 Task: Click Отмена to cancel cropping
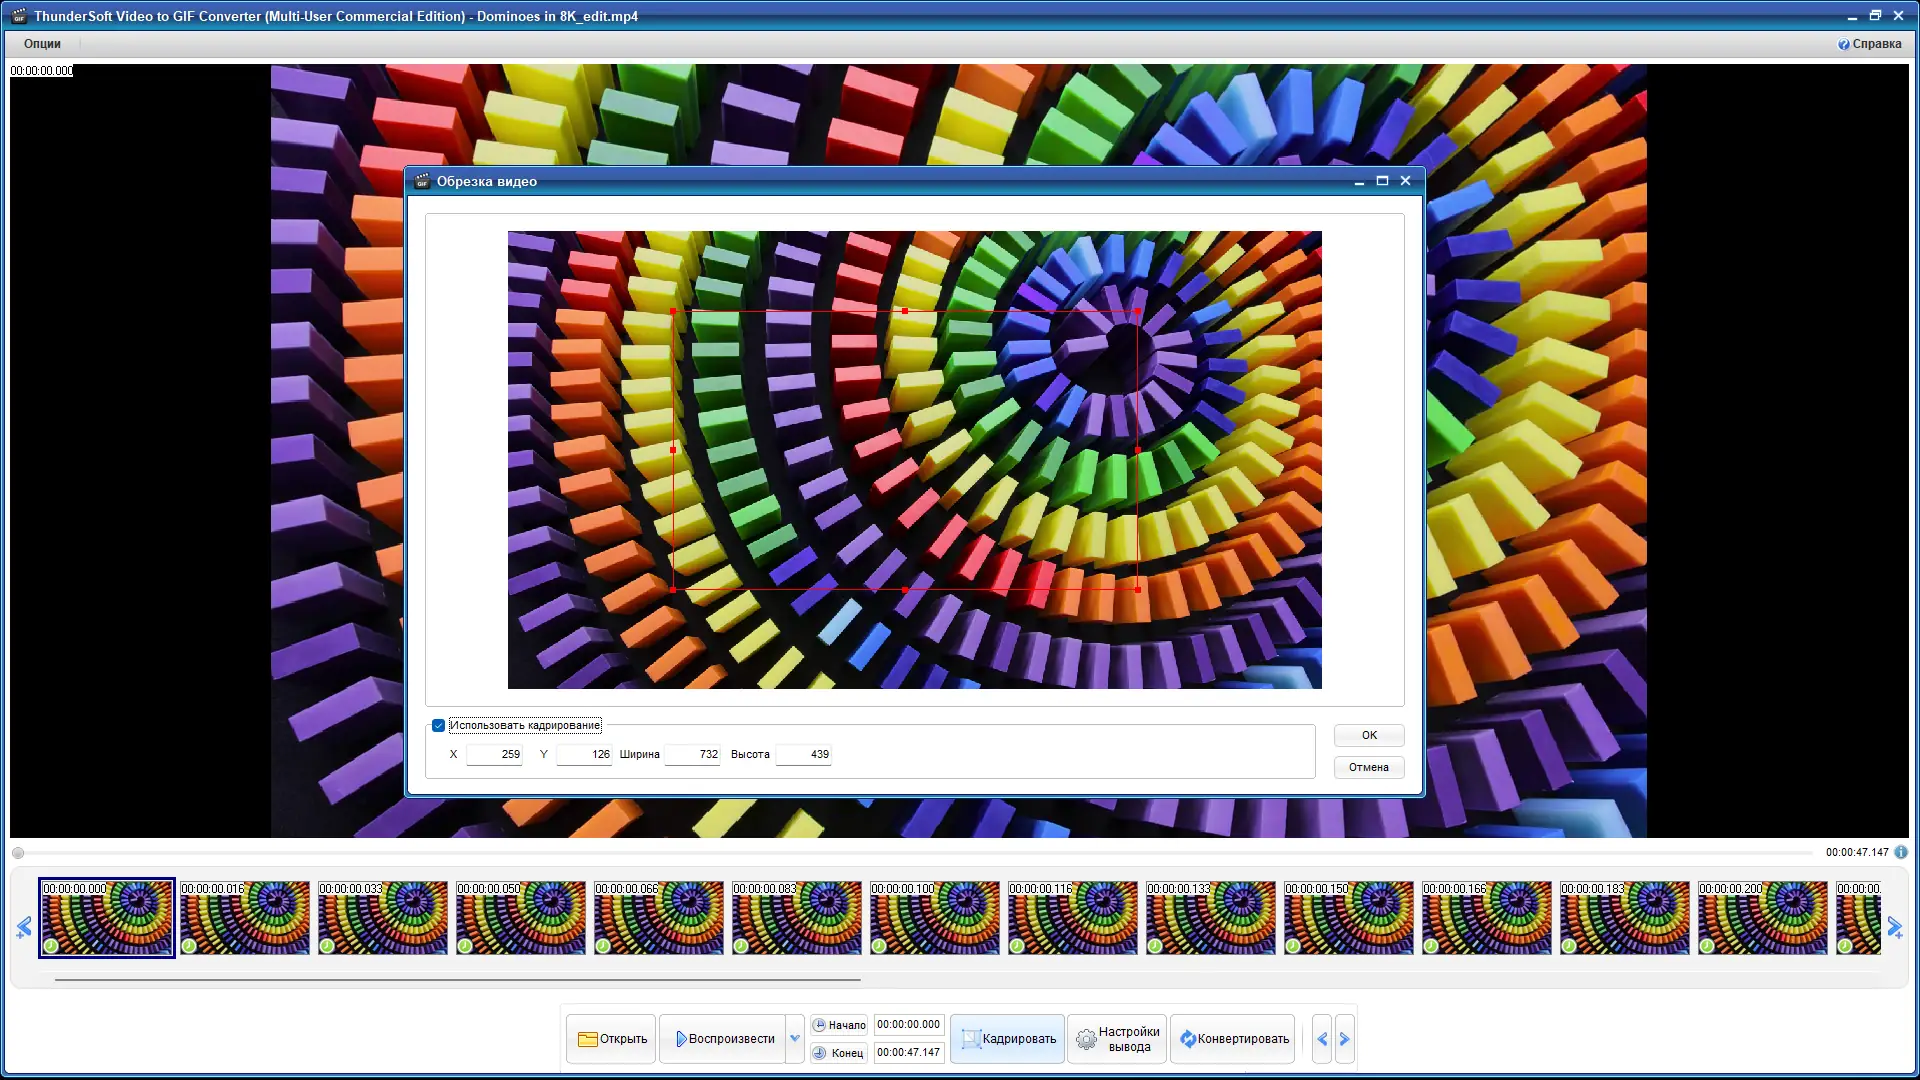coord(1368,767)
